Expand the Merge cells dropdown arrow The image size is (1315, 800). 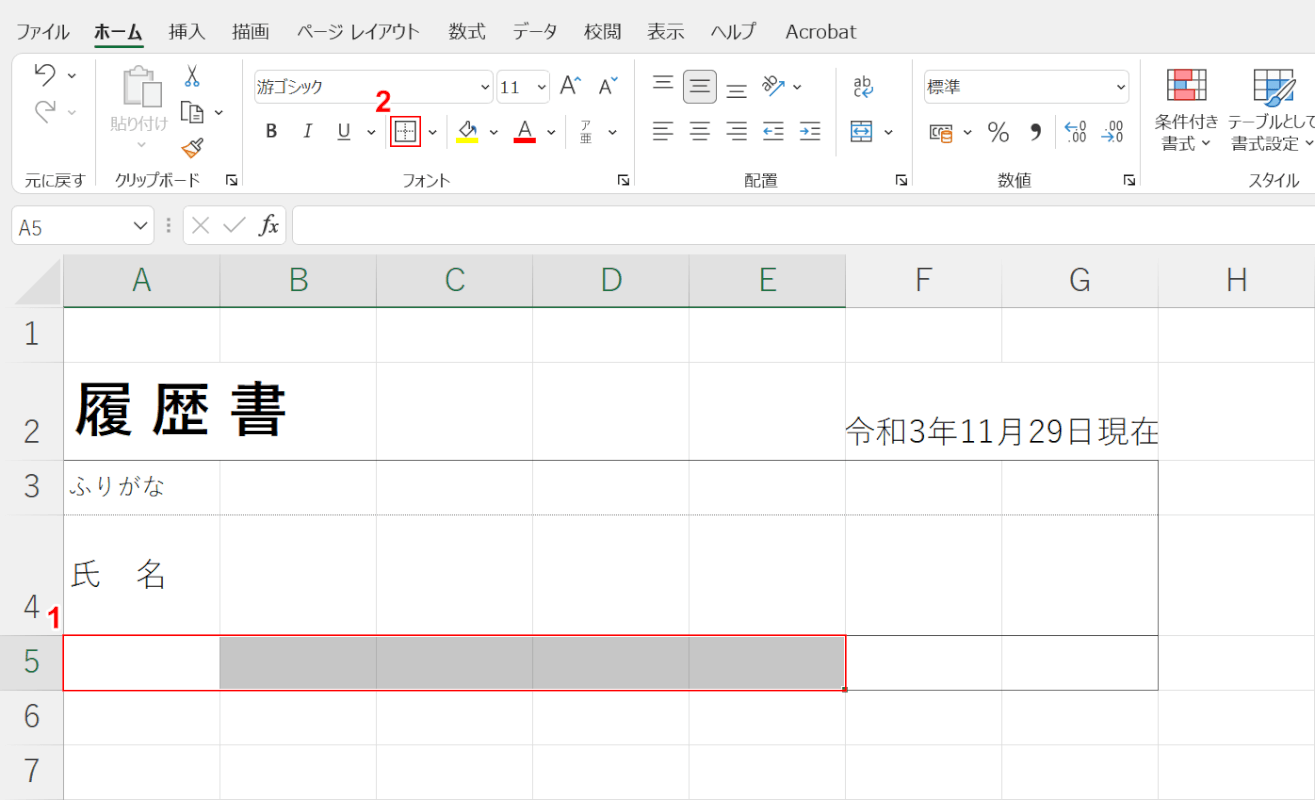pos(889,132)
